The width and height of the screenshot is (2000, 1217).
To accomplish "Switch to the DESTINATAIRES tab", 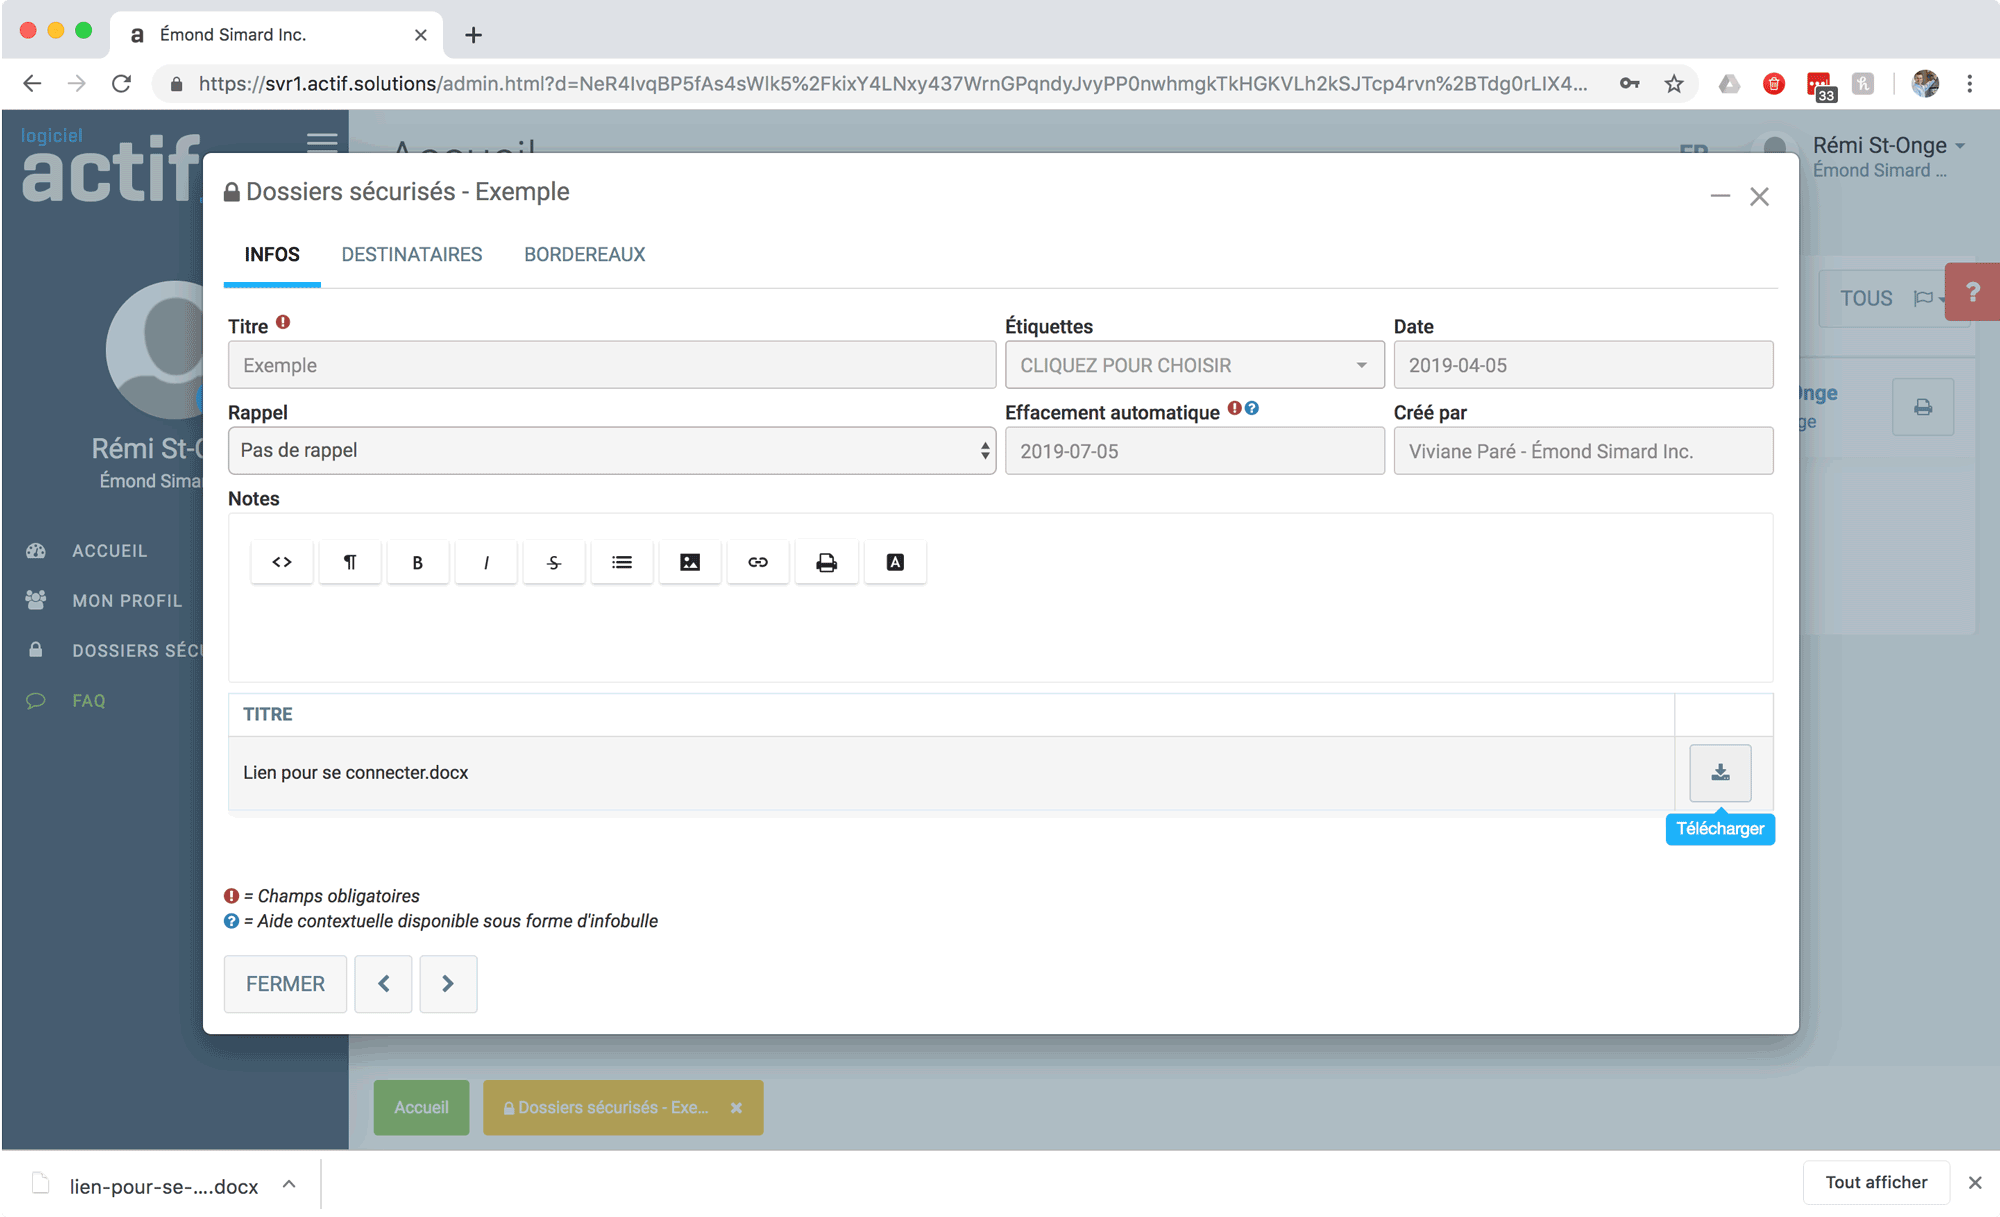I will (411, 254).
